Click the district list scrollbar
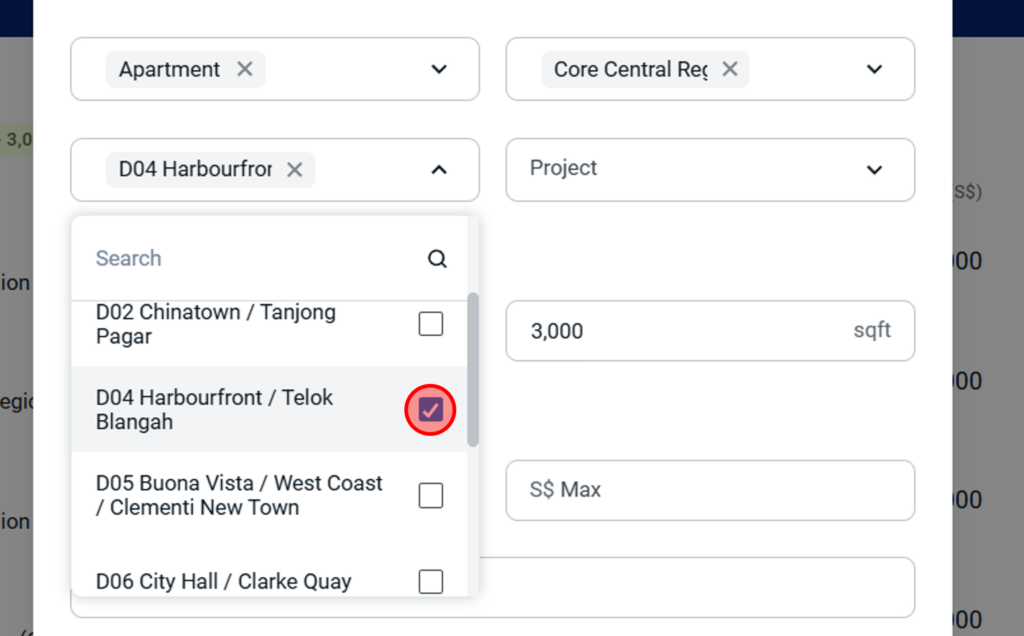The height and width of the screenshot is (636, 1024). click(x=473, y=370)
